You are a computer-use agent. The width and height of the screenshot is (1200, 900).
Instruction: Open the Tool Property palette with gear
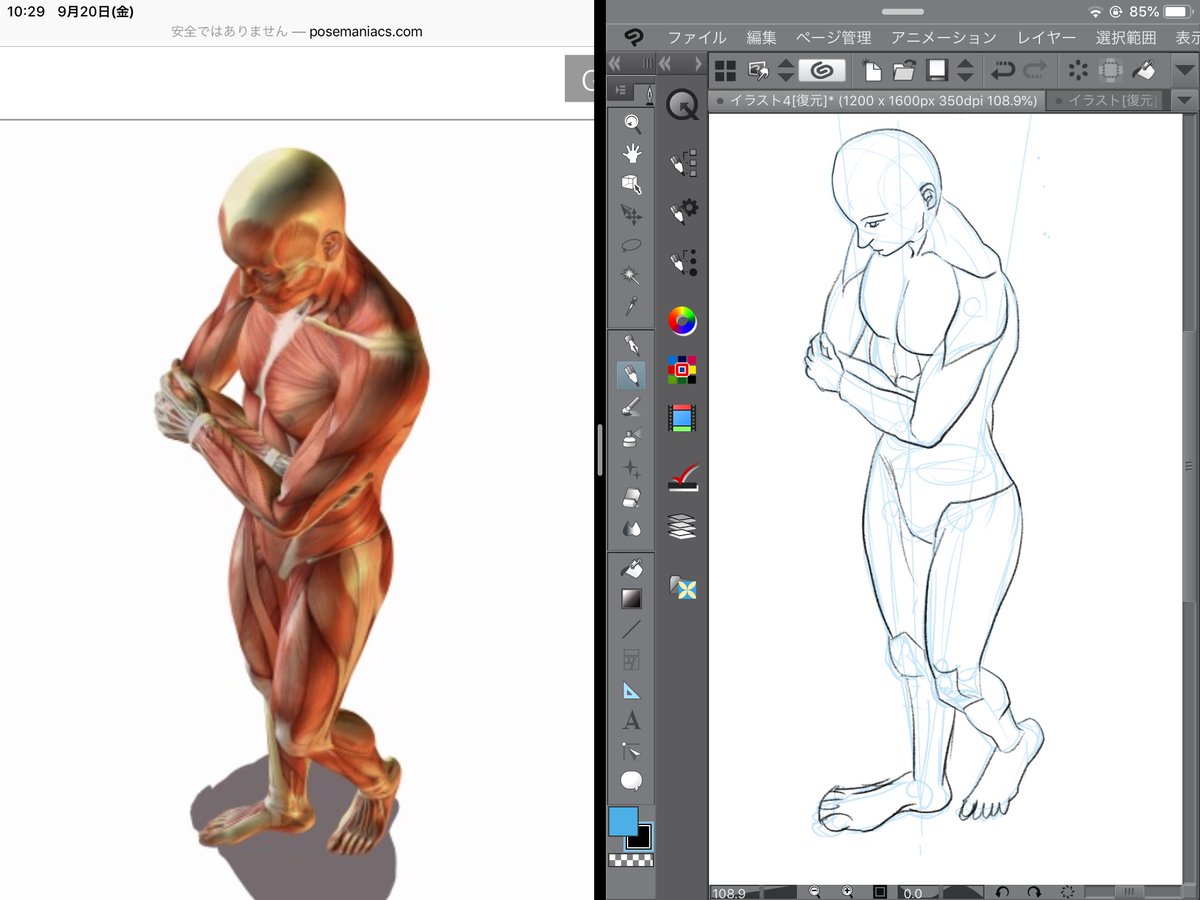point(683,211)
